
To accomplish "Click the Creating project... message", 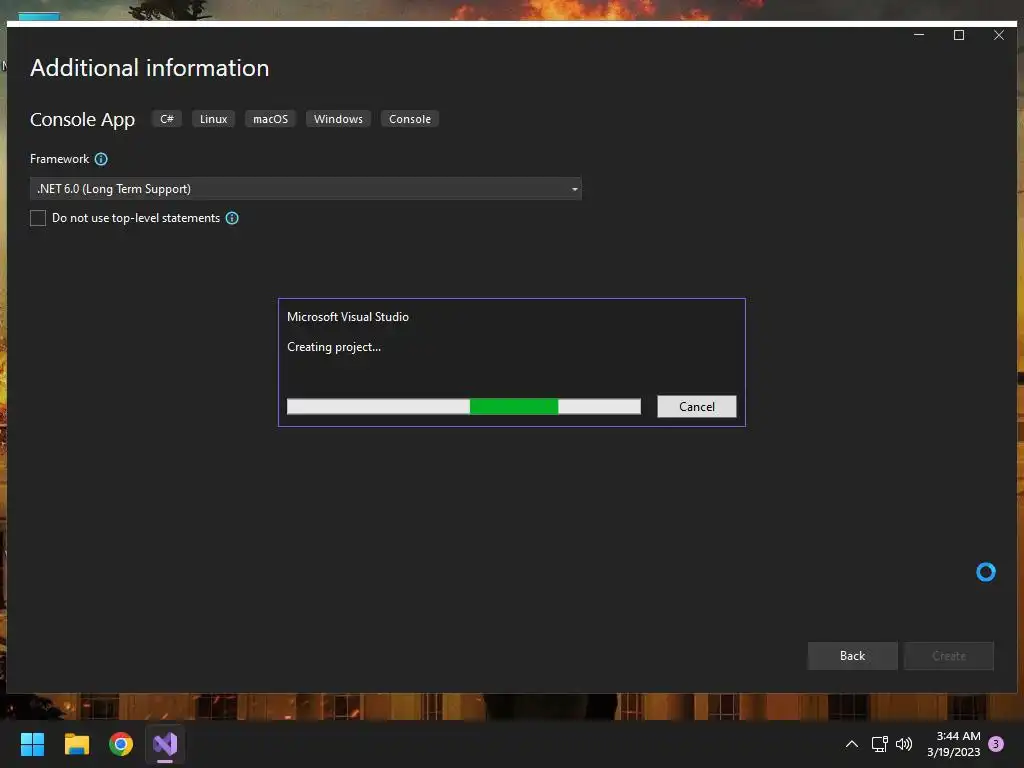I will [x=334, y=347].
